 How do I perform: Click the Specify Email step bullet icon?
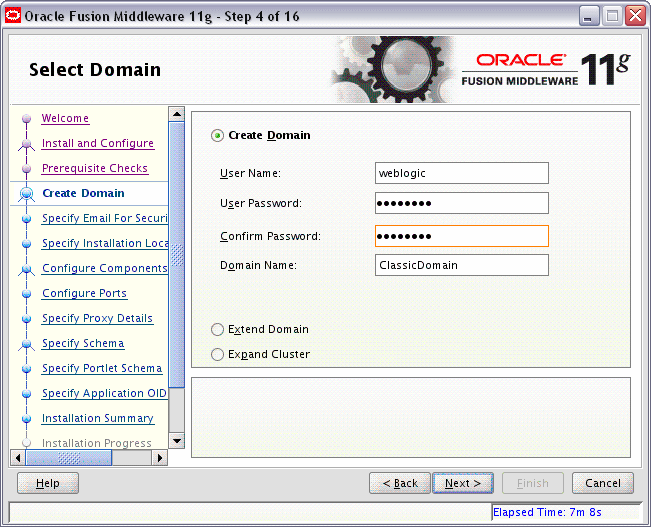coord(27,219)
